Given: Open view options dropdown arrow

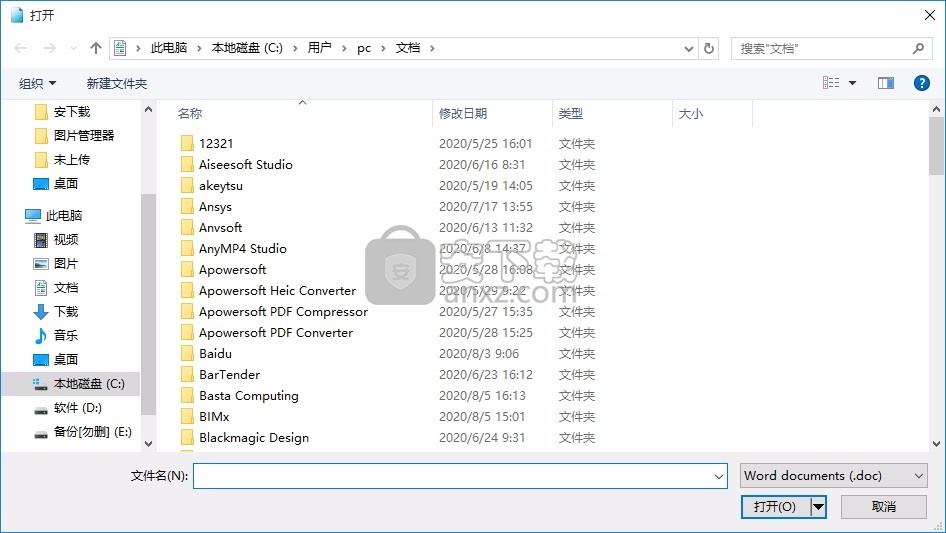Looking at the screenshot, I should pos(852,83).
